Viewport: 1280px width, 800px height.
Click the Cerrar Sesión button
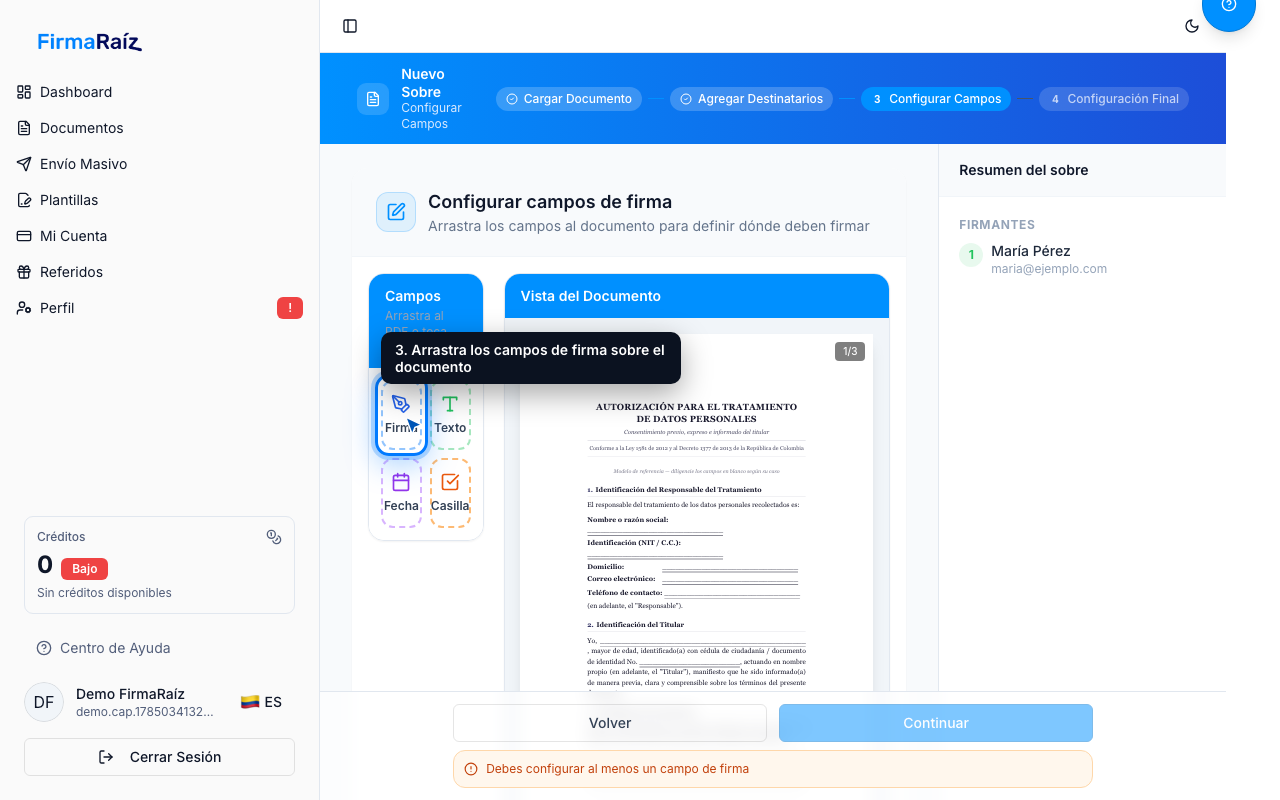pyautogui.click(x=159, y=757)
